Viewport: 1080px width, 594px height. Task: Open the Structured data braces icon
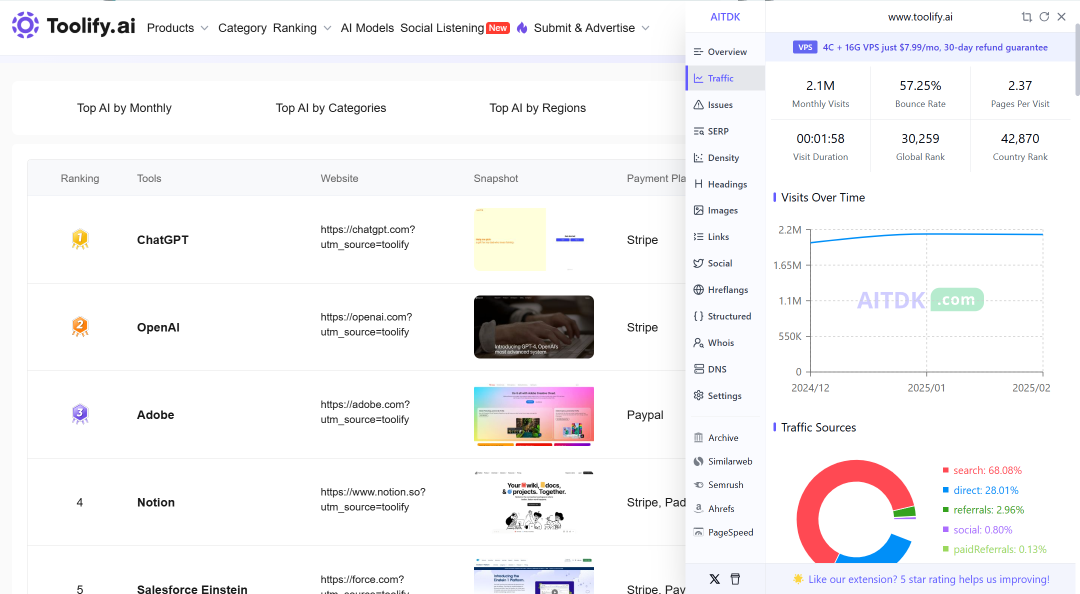tap(698, 316)
